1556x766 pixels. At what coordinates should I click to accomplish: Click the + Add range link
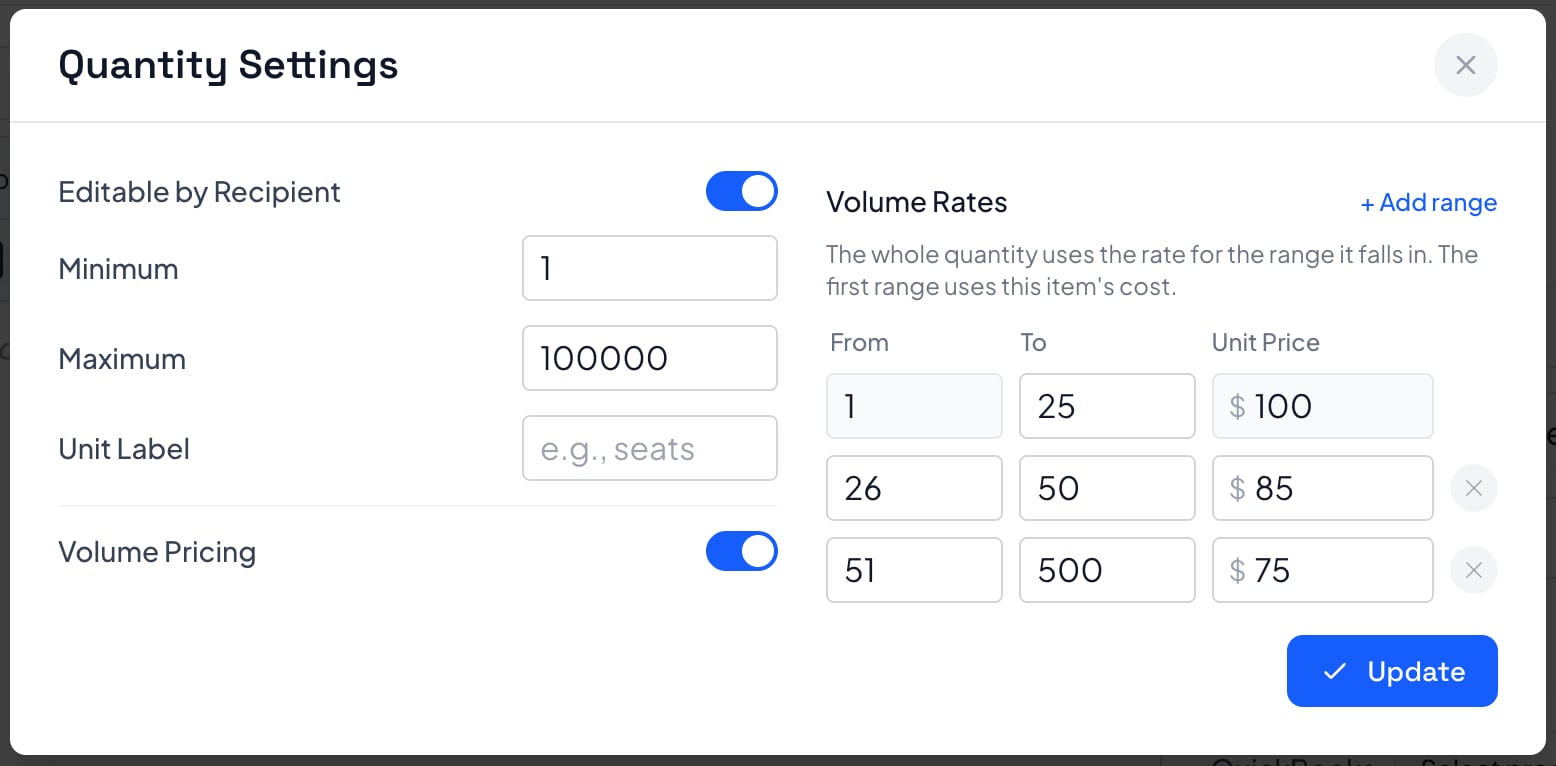pos(1429,203)
